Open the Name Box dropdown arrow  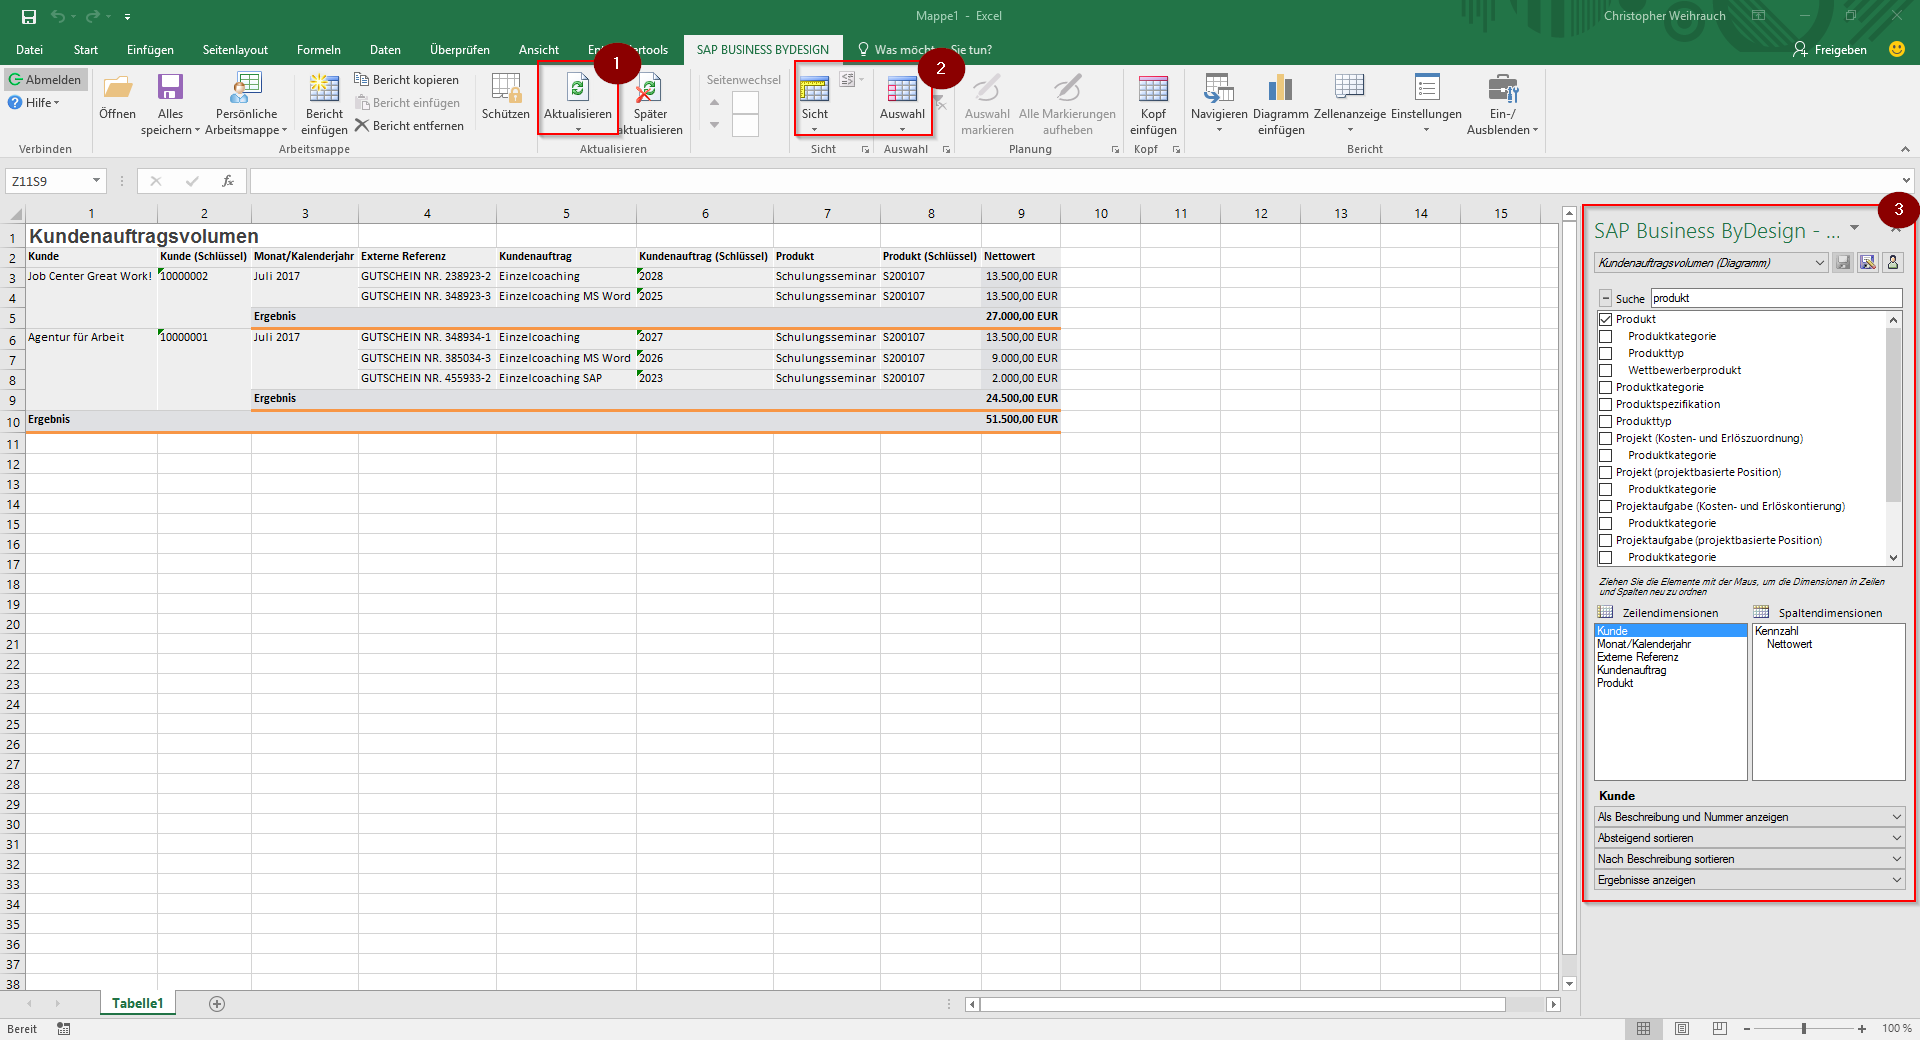click(96, 181)
